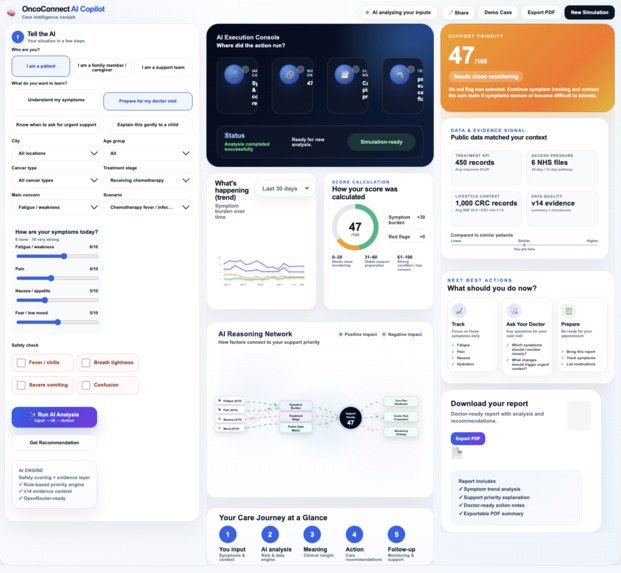The width and height of the screenshot is (621, 573).
Task: Adjust the Pain slider
Action: point(57,278)
